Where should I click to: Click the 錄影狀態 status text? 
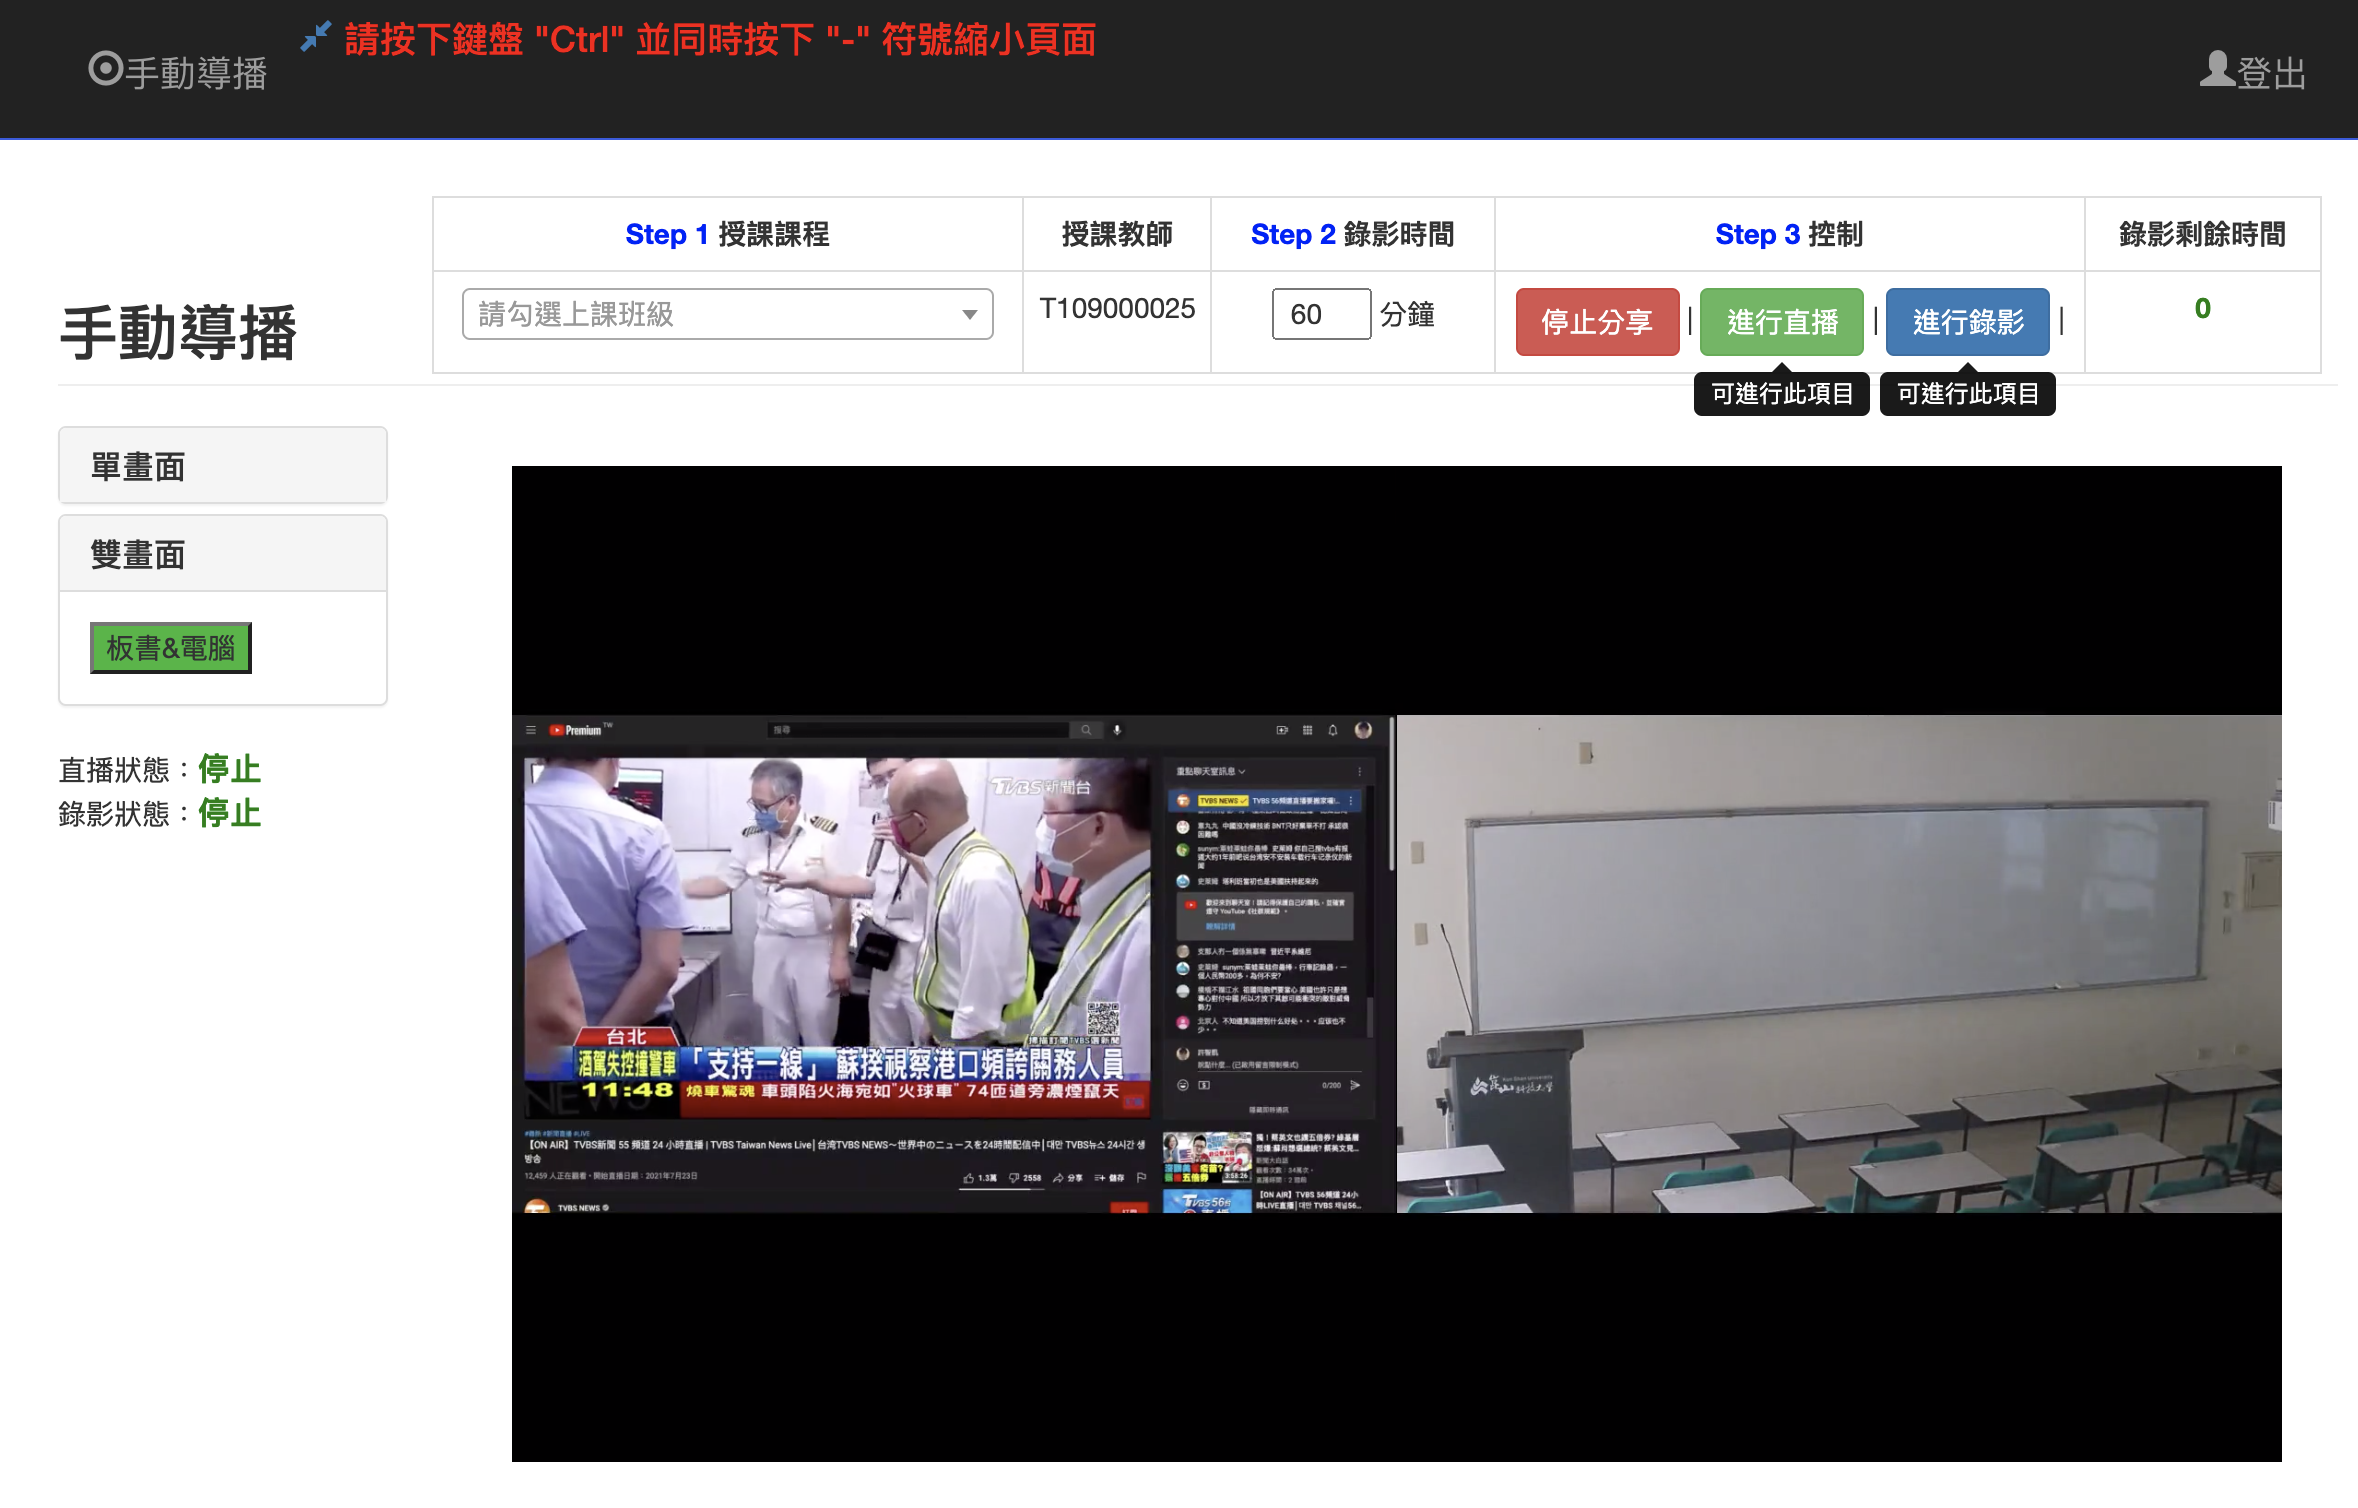[x=160, y=813]
